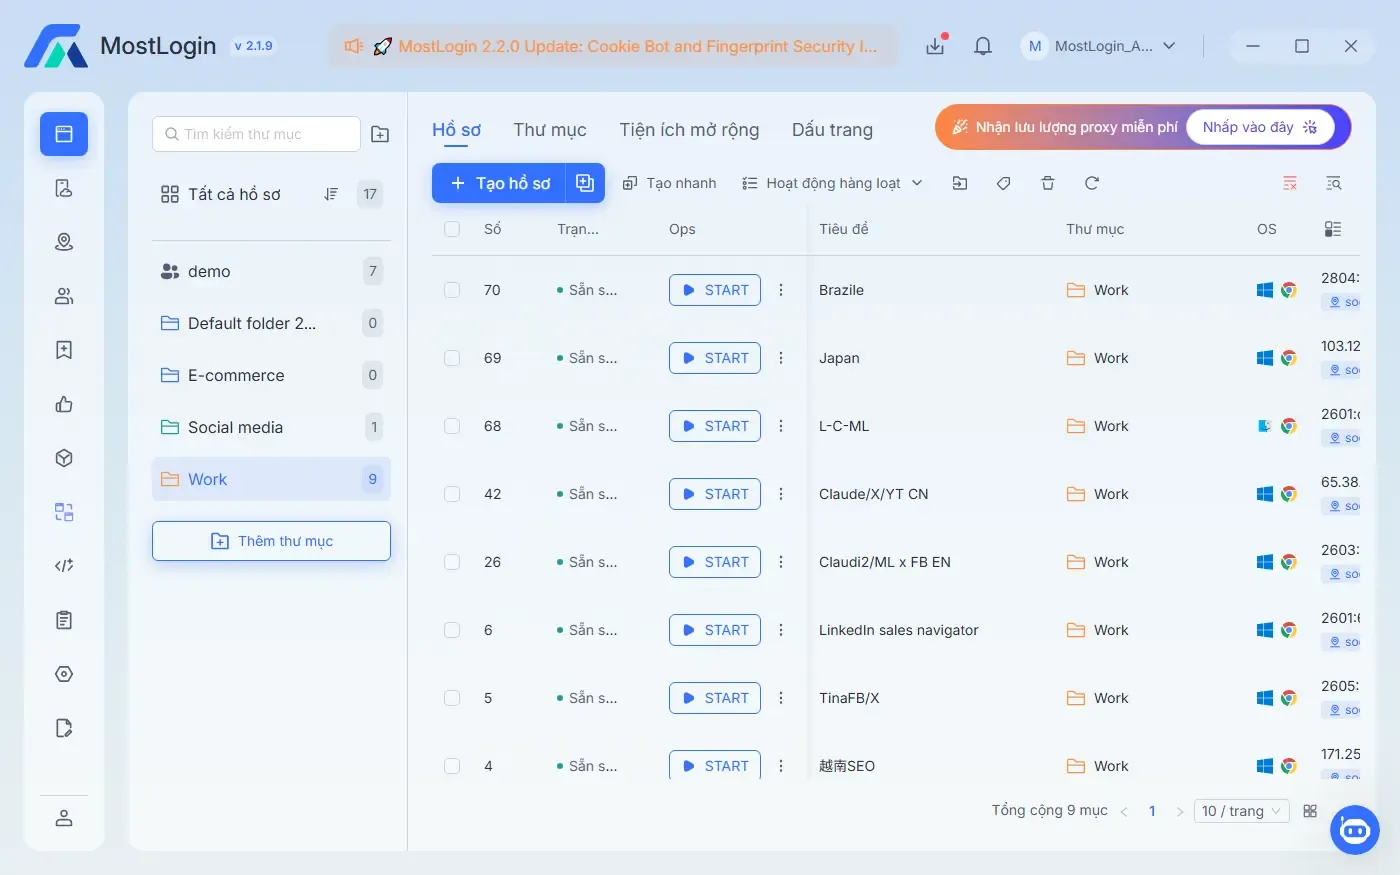Screen dimensions: 1400x875
Task: Focus the Tìm kiếm thư mục search field
Action: pyautogui.click(x=256, y=134)
